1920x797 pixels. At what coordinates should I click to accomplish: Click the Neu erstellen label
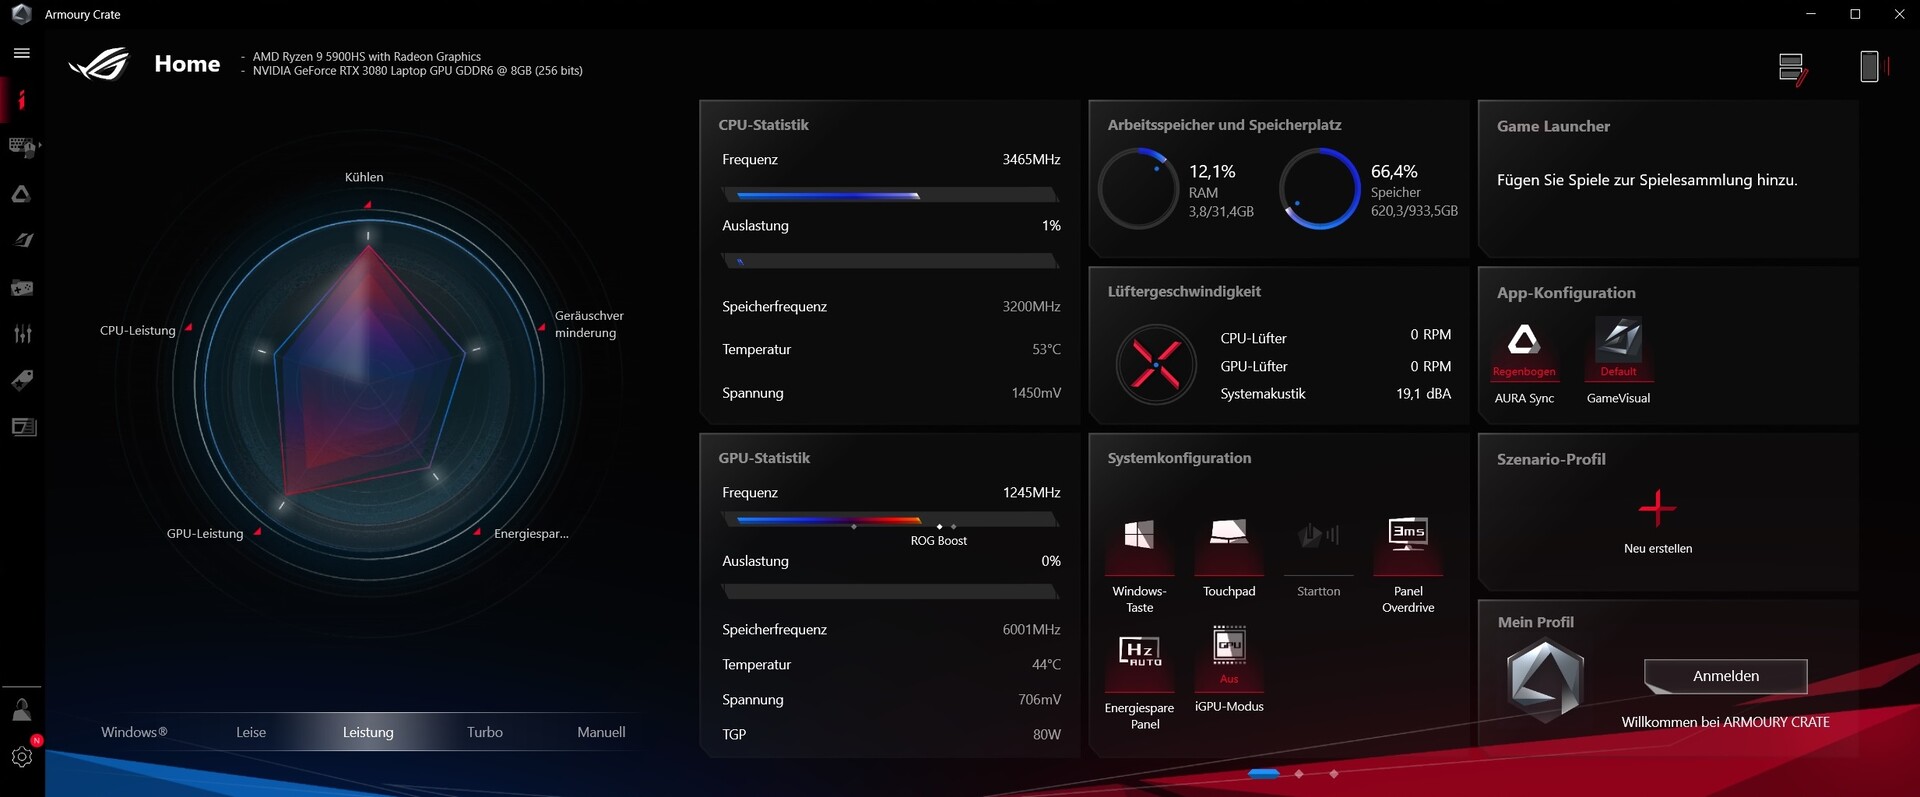[1658, 548]
